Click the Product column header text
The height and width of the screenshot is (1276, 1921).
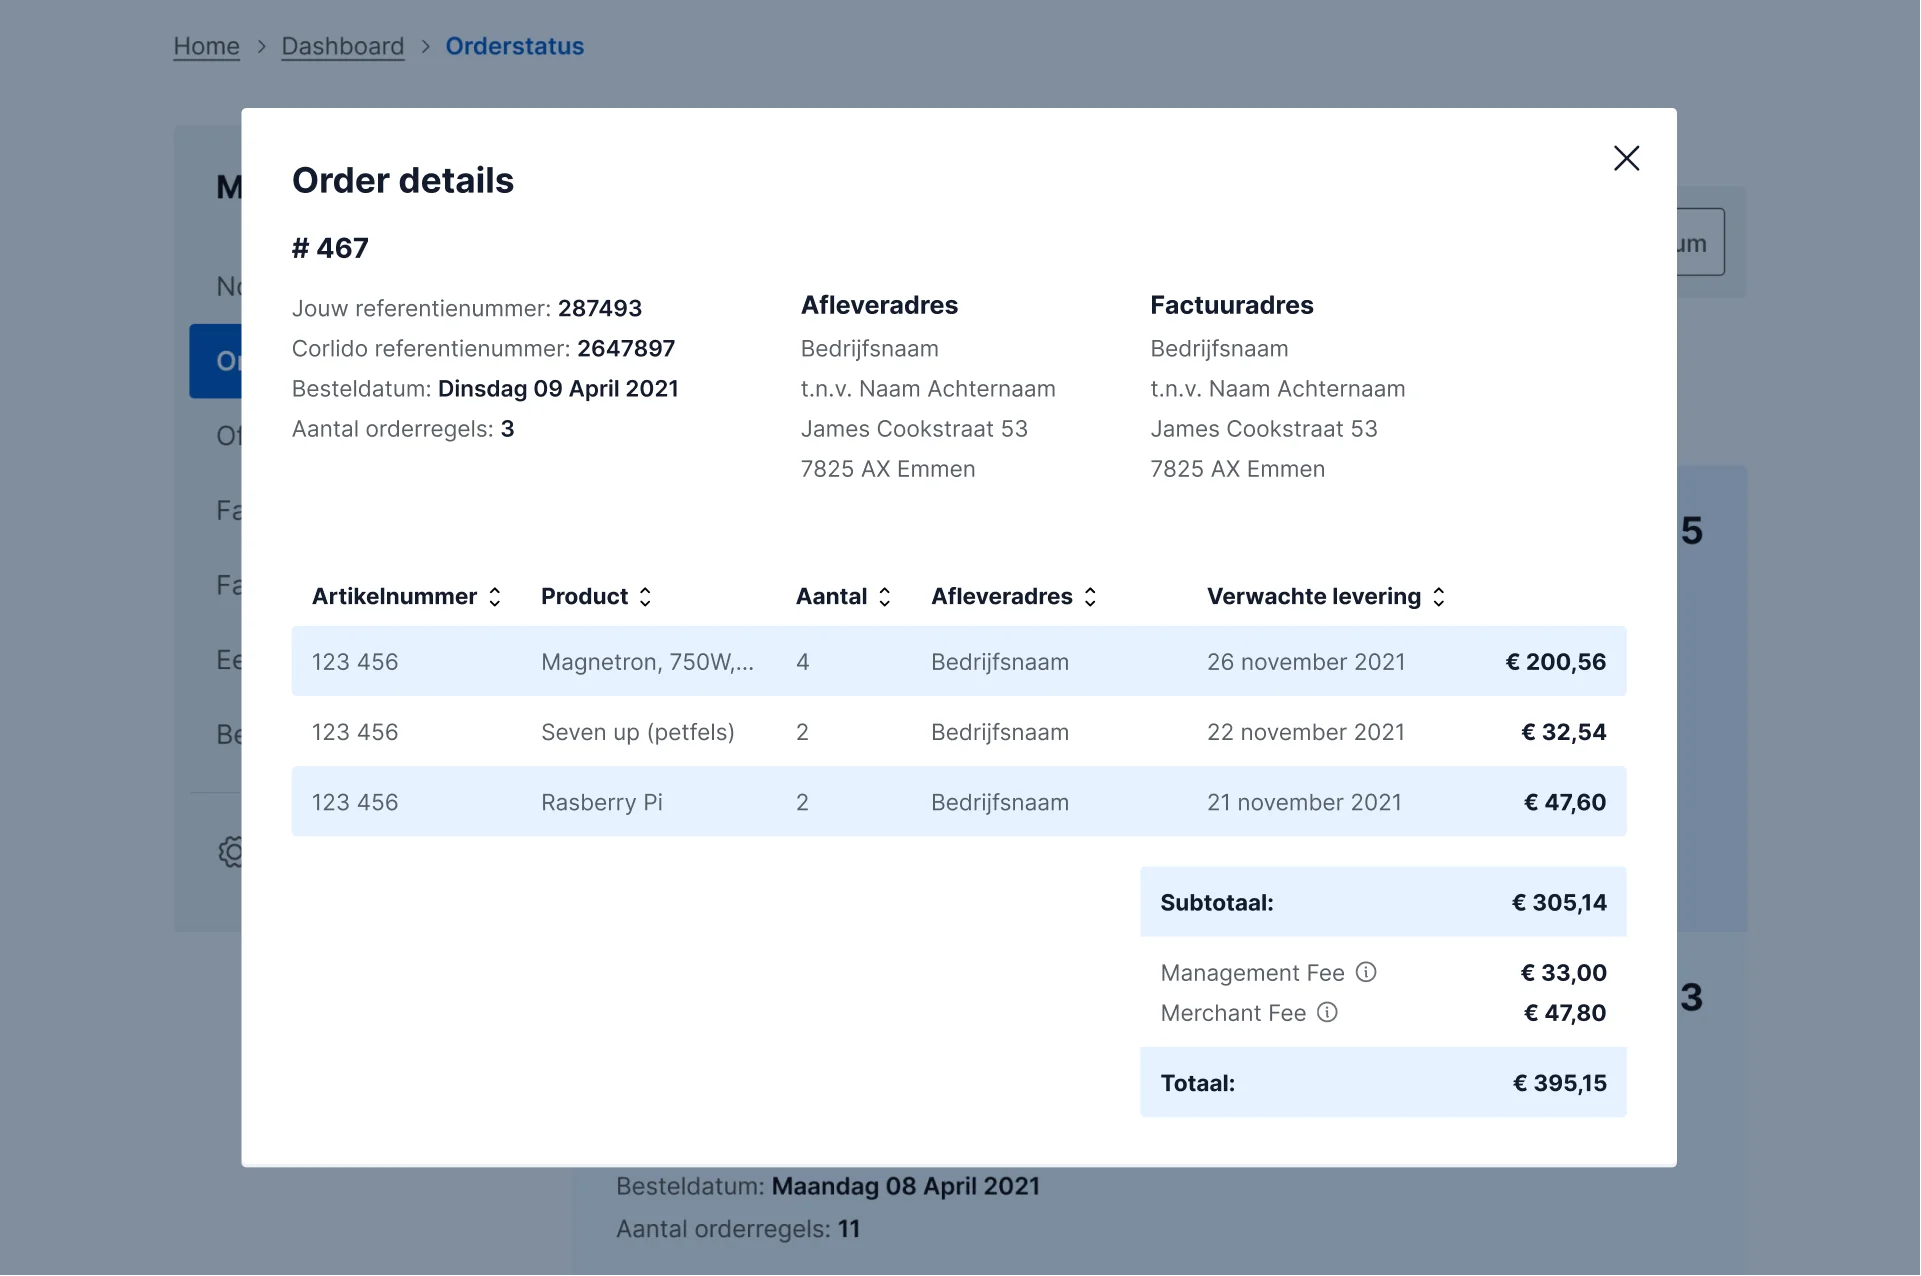pyautogui.click(x=584, y=597)
